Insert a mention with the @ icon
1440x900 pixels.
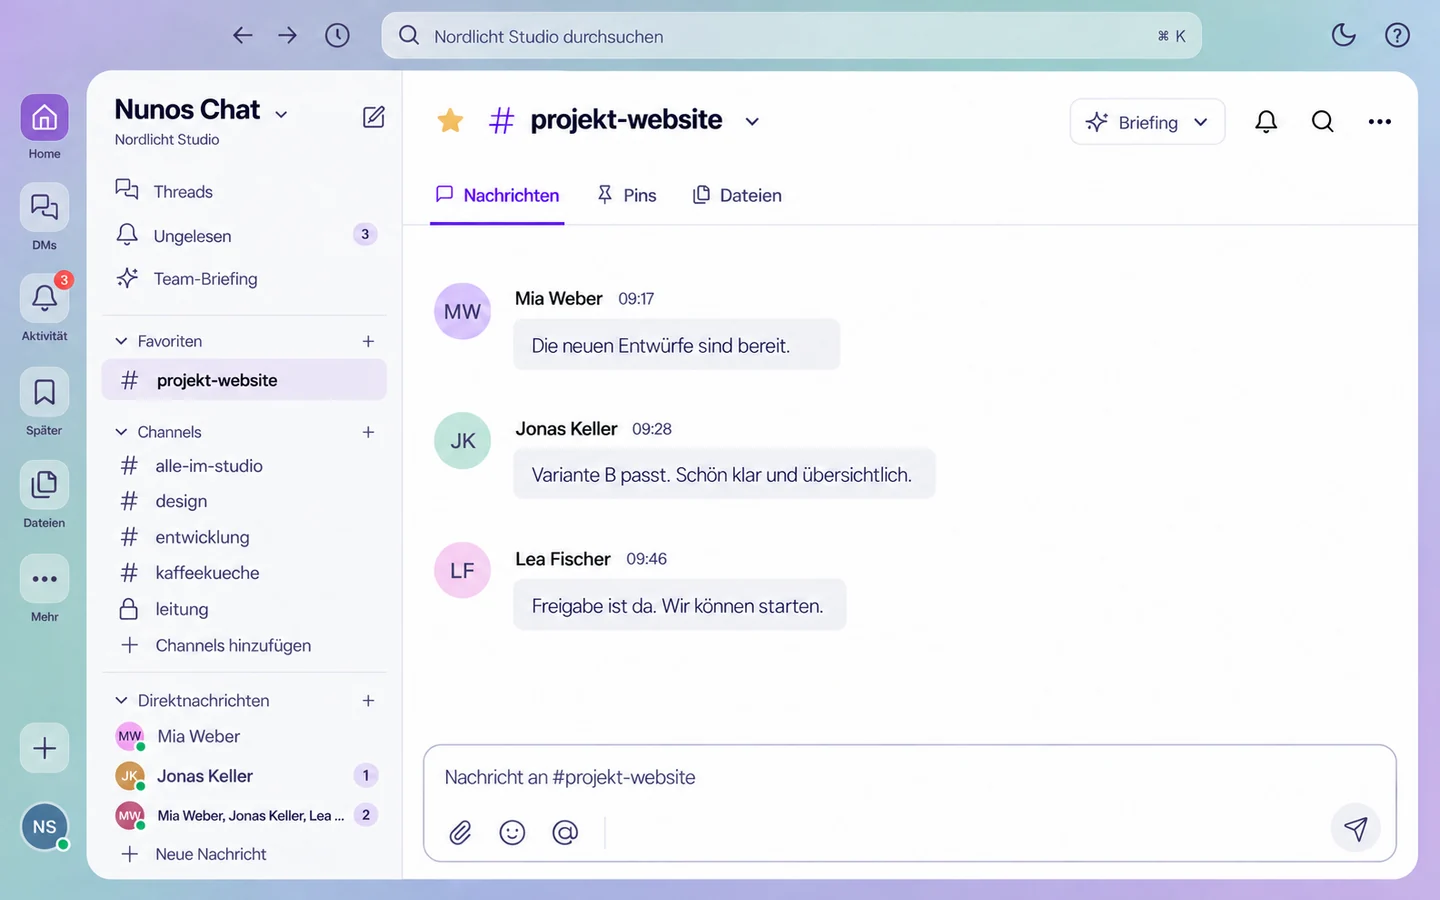[x=565, y=832]
